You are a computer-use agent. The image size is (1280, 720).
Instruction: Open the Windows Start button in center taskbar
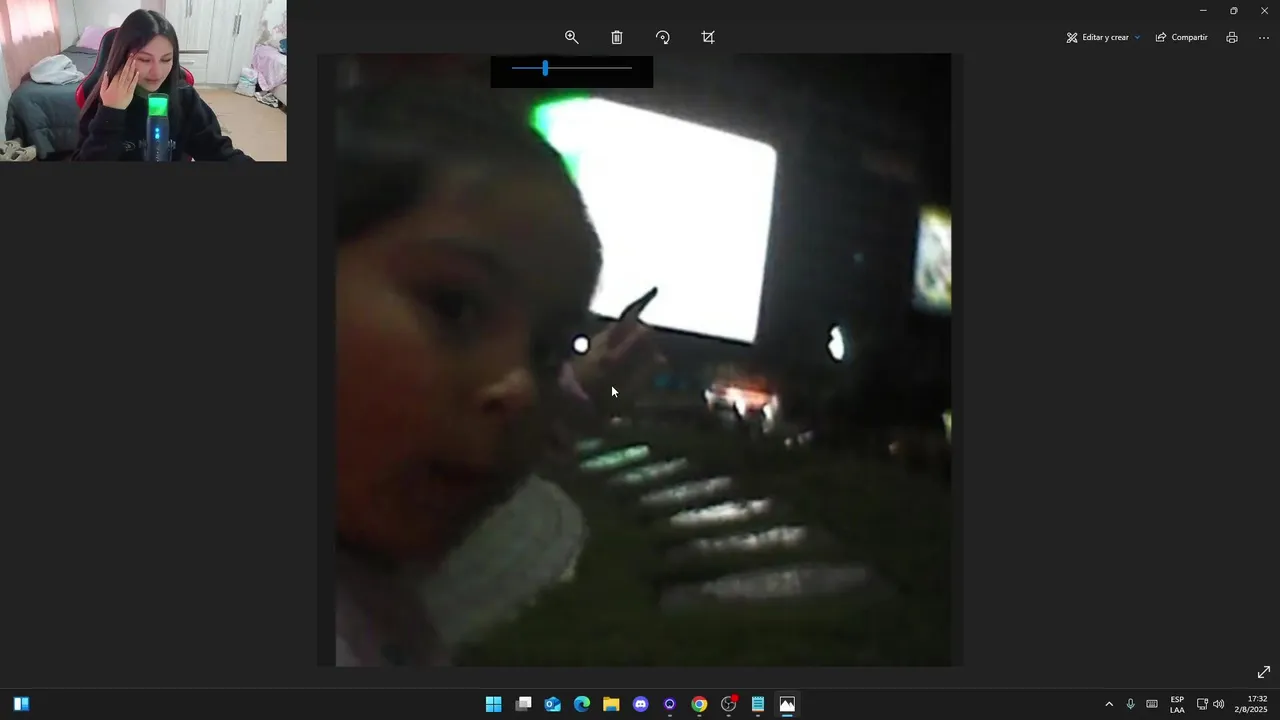click(x=494, y=704)
